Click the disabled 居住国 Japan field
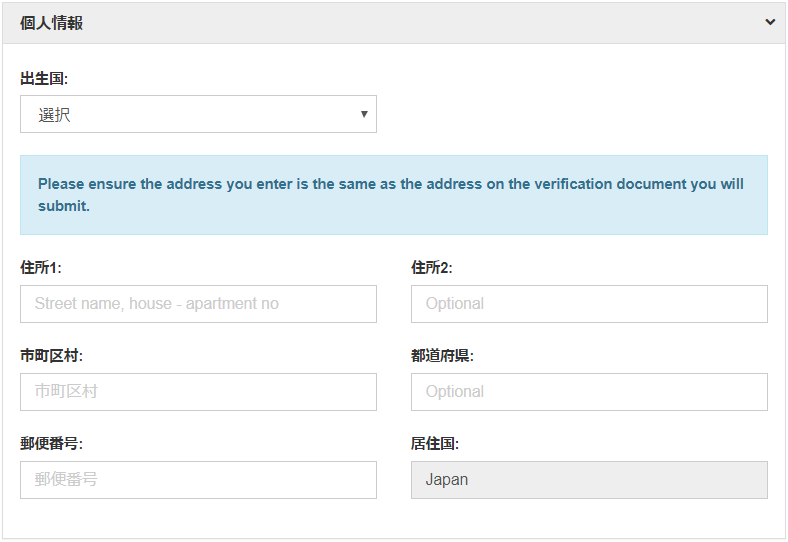This screenshot has height=542, width=788. [589, 480]
